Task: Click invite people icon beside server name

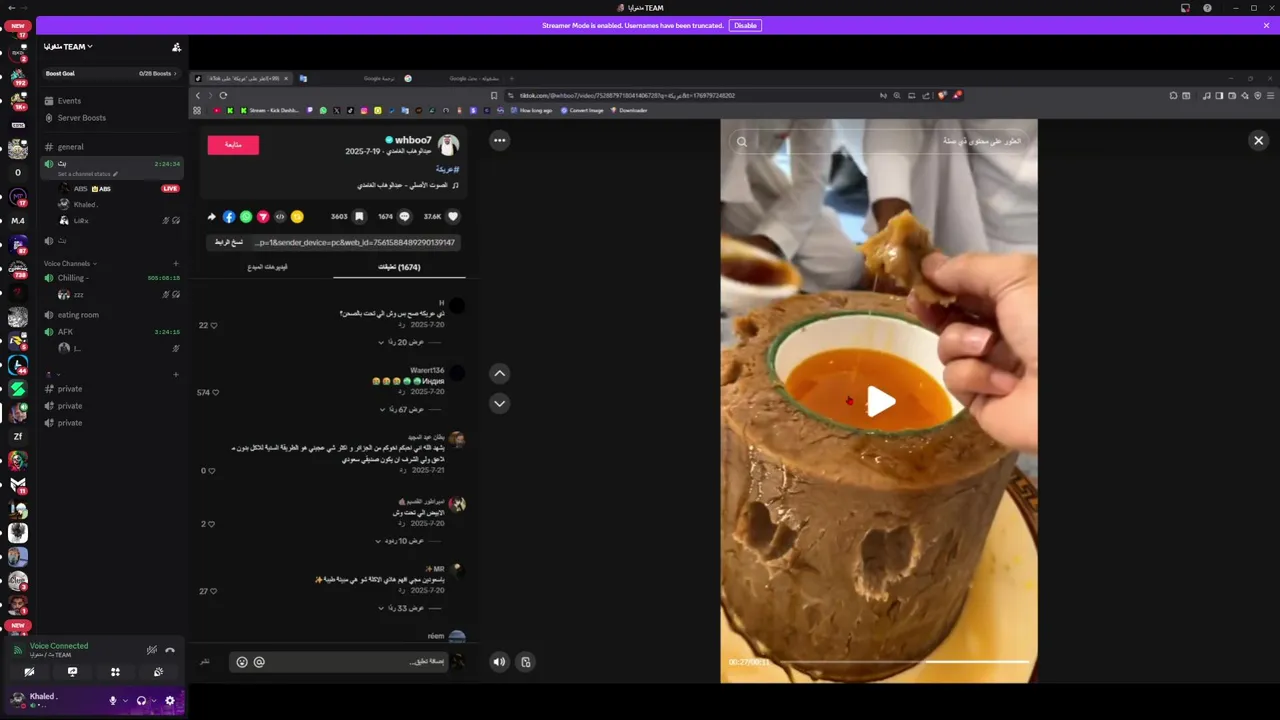Action: (x=176, y=47)
